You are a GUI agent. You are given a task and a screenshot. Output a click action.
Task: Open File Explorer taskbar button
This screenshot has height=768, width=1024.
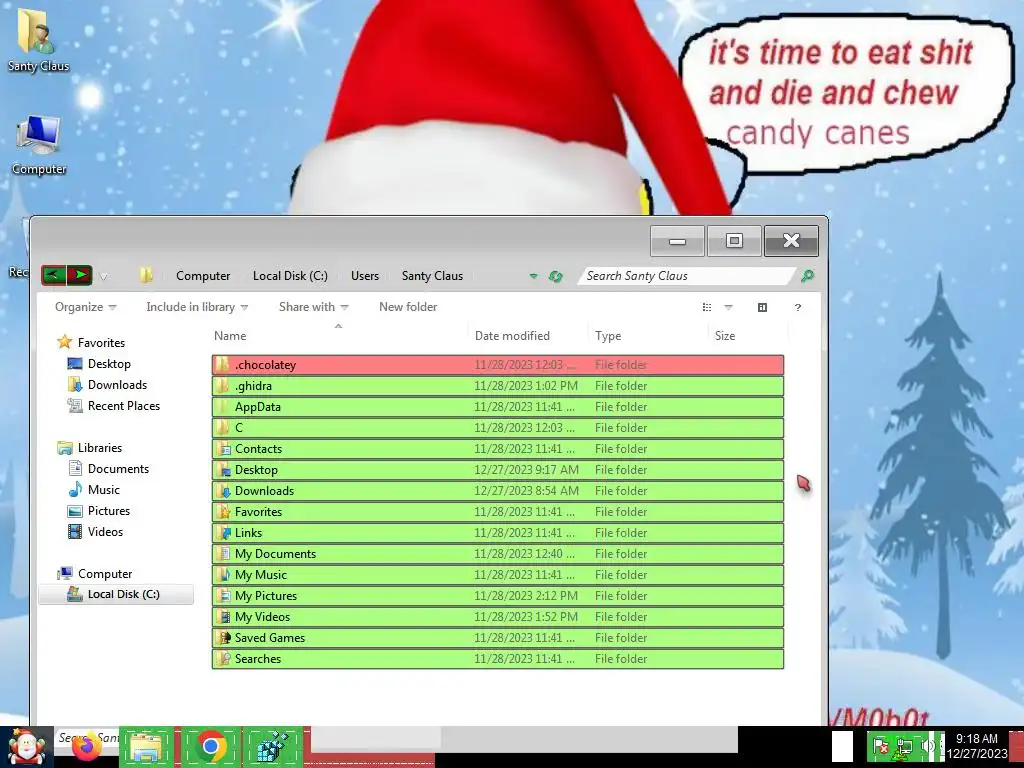click(146, 747)
